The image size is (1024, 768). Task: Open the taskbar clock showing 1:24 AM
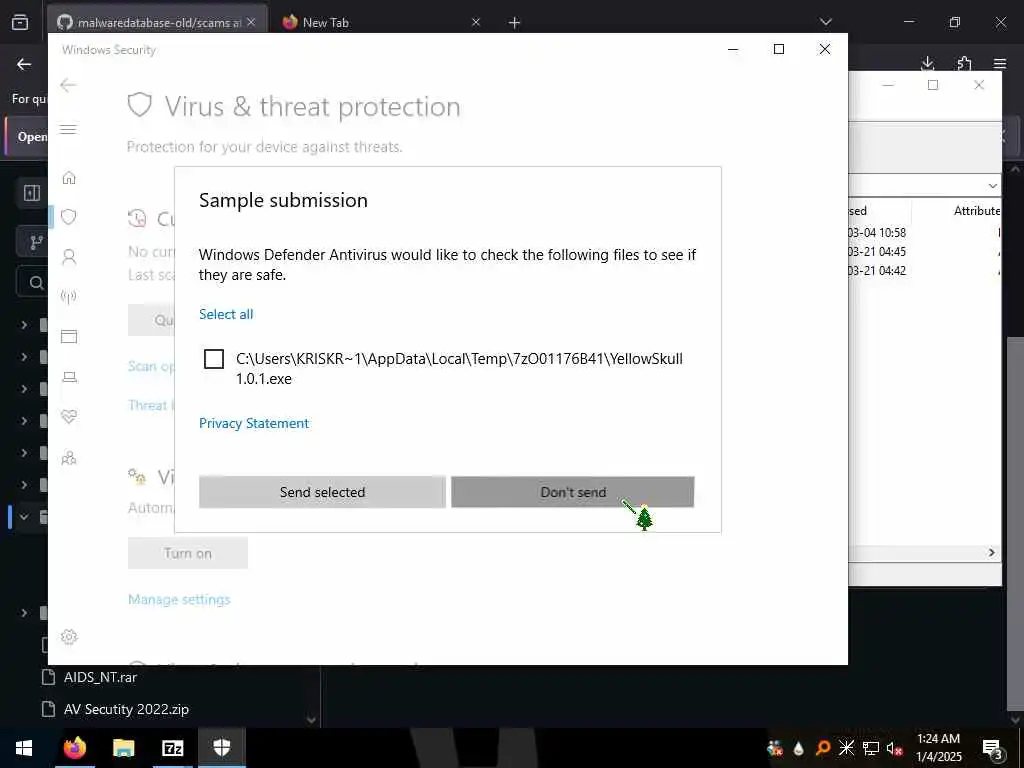tap(938, 748)
